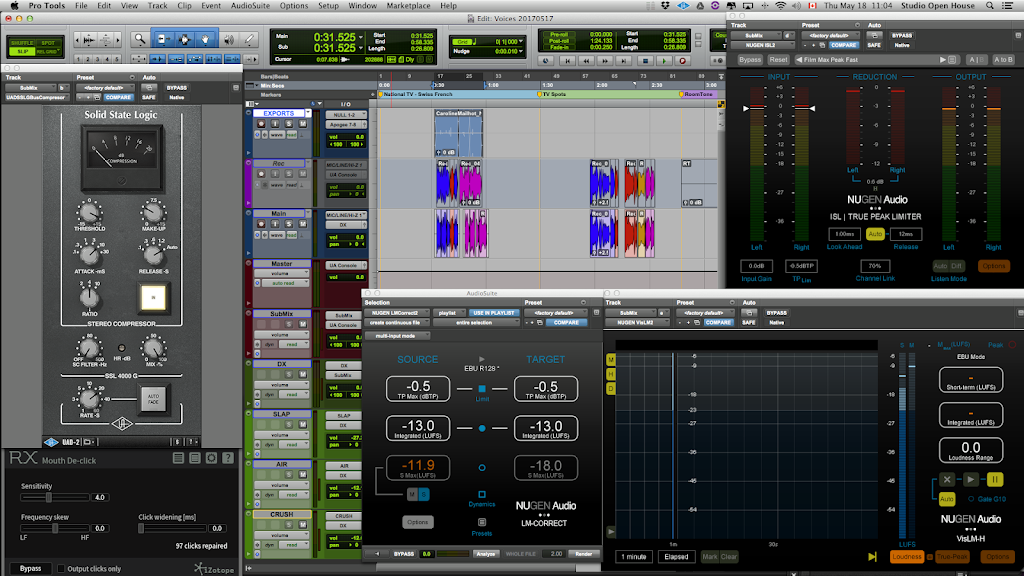
Task: Jump to end of VisLM history
Action: [x=872, y=556]
